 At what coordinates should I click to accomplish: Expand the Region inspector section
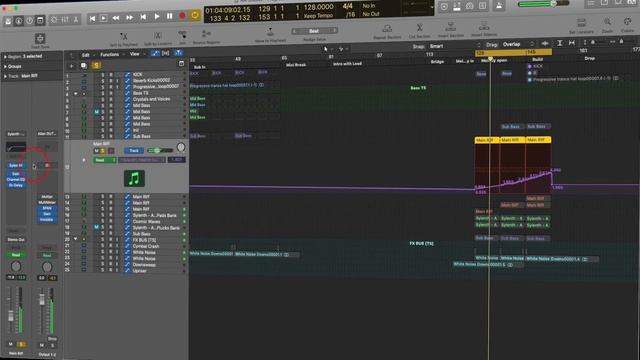click(x=5, y=57)
